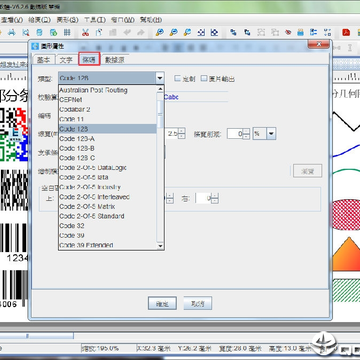Image resolution: width=360 pixels, height=360 pixels.
Task: Choose Code 39 barcode type
Action: tap(107, 235)
